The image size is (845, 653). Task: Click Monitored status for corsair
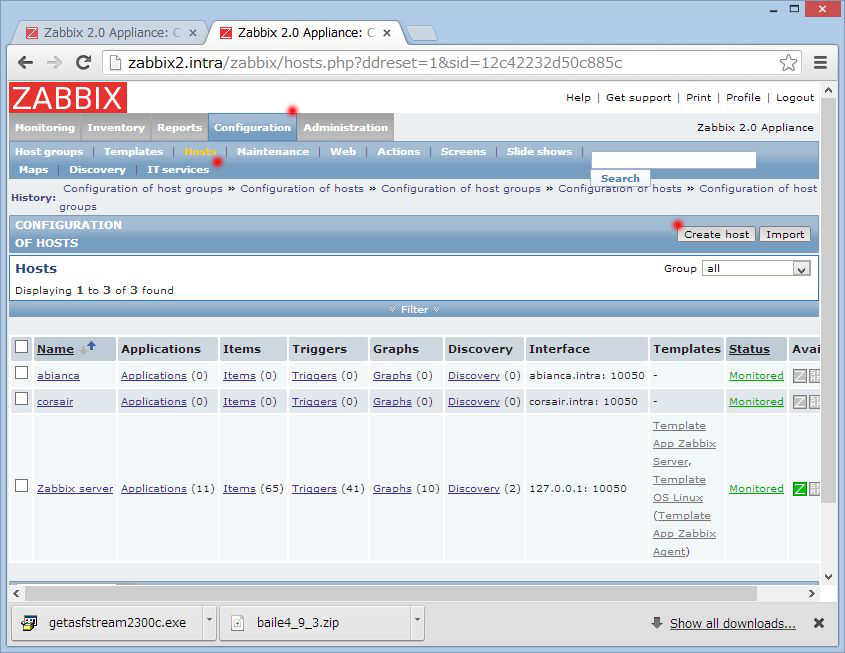pos(756,401)
